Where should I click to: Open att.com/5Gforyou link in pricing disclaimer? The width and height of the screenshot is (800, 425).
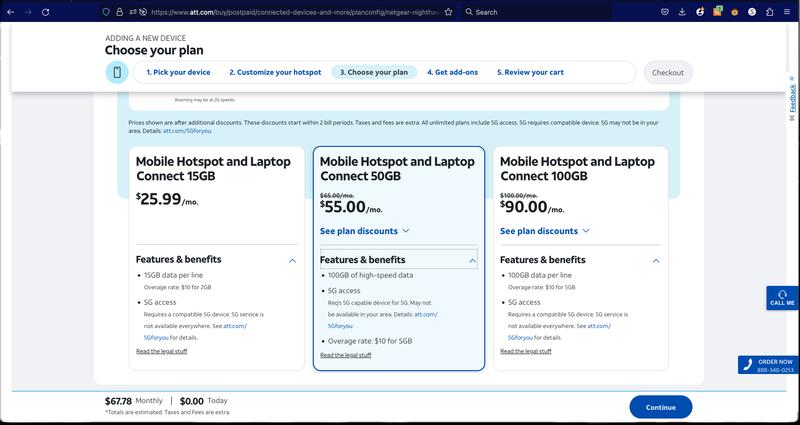pos(187,131)
